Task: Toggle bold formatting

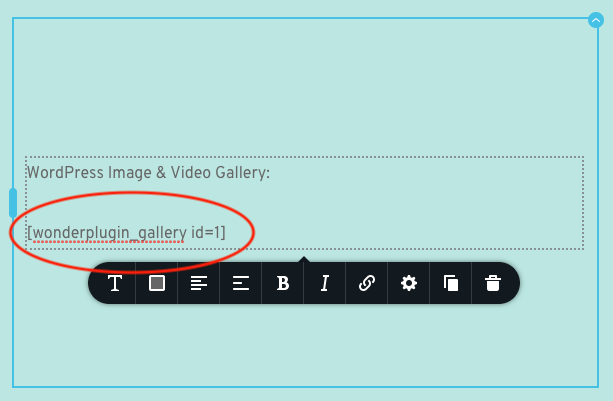Action: pos(283,283)
